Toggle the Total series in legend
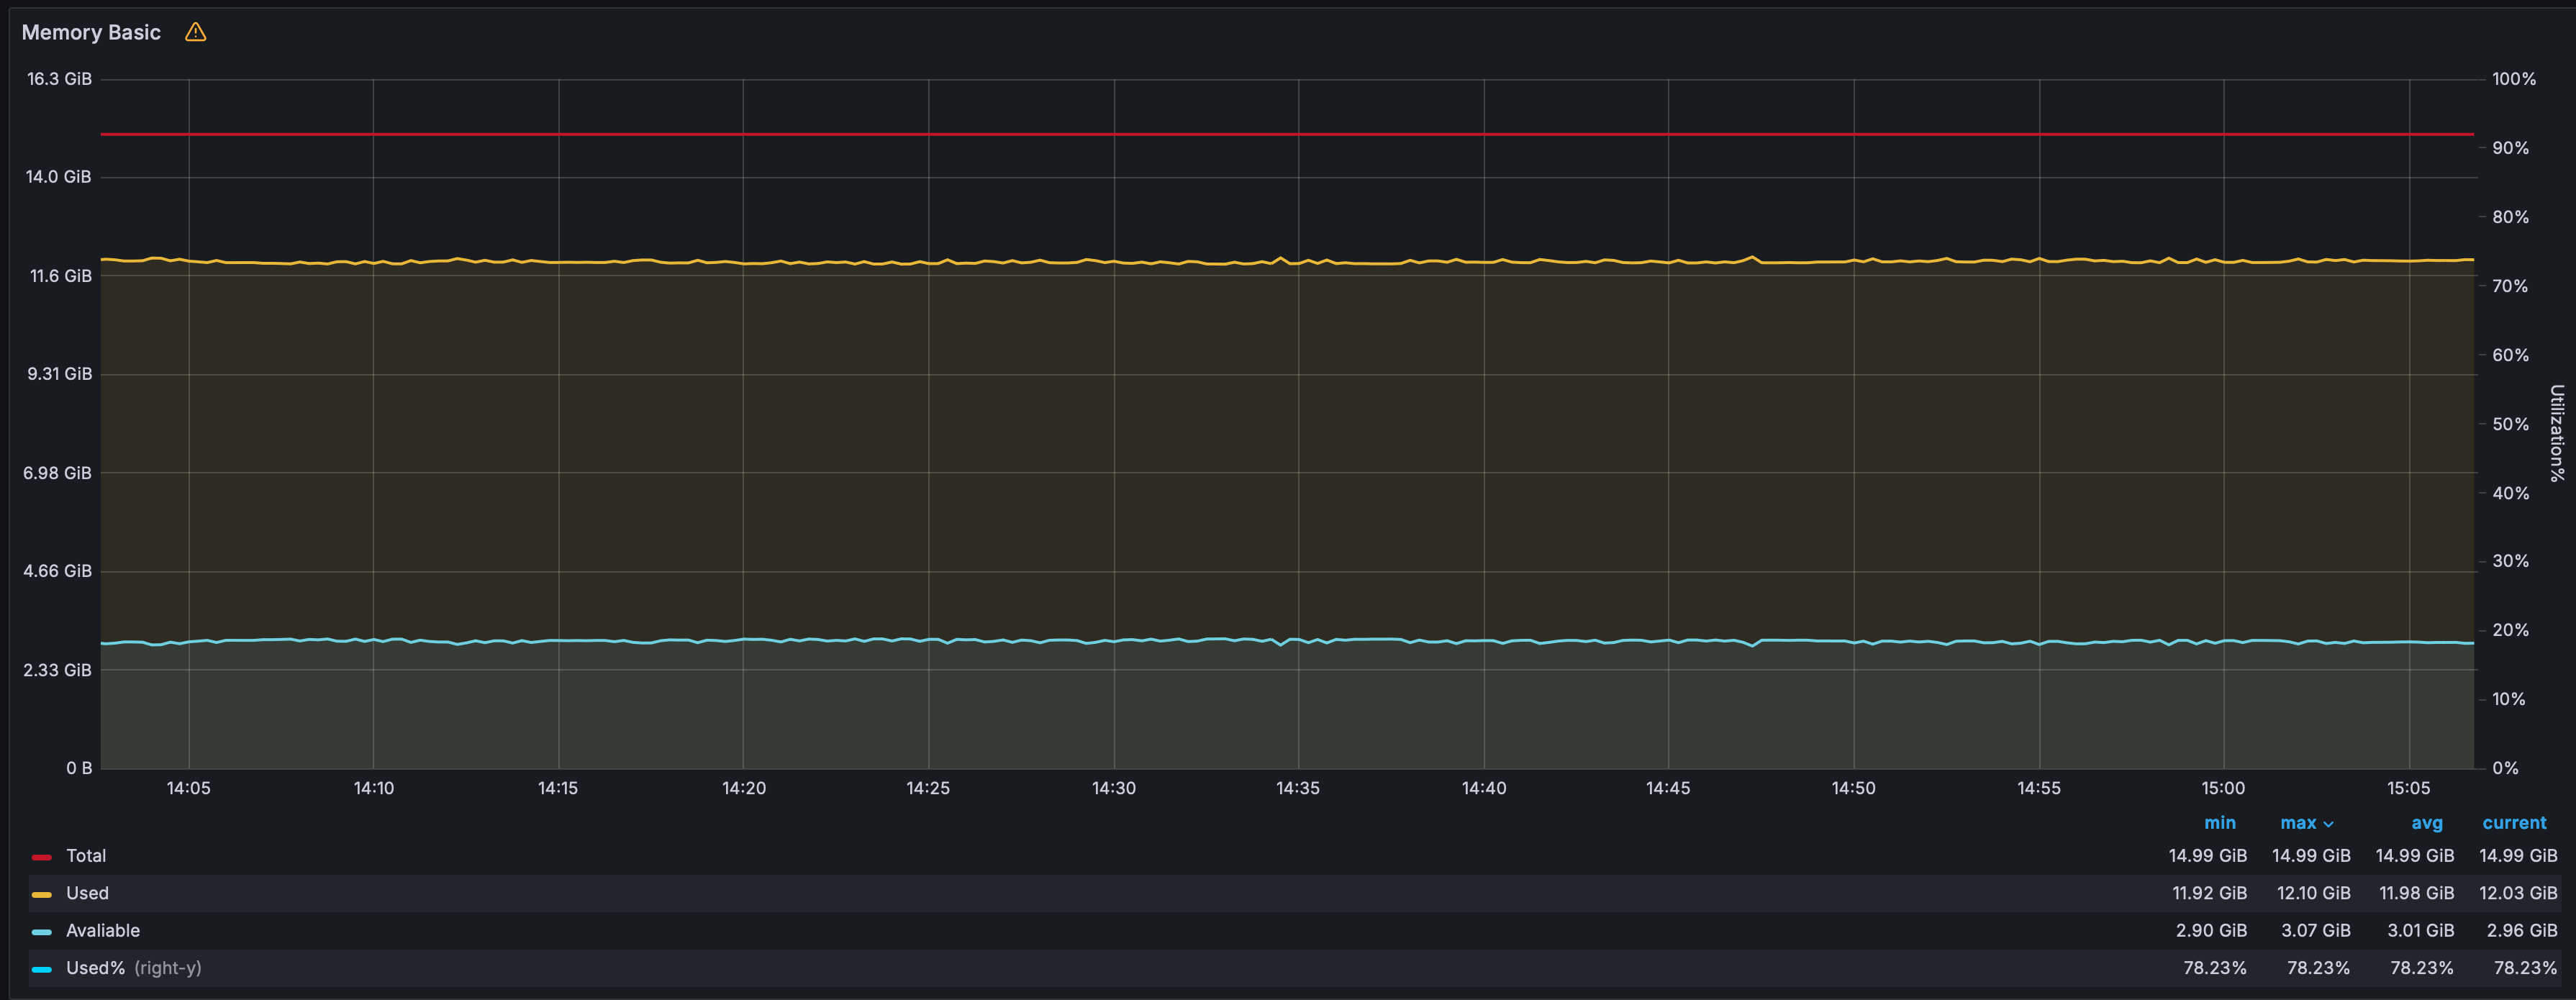Viewport: 2576px width, 1000px height. [x=86, y=856]
